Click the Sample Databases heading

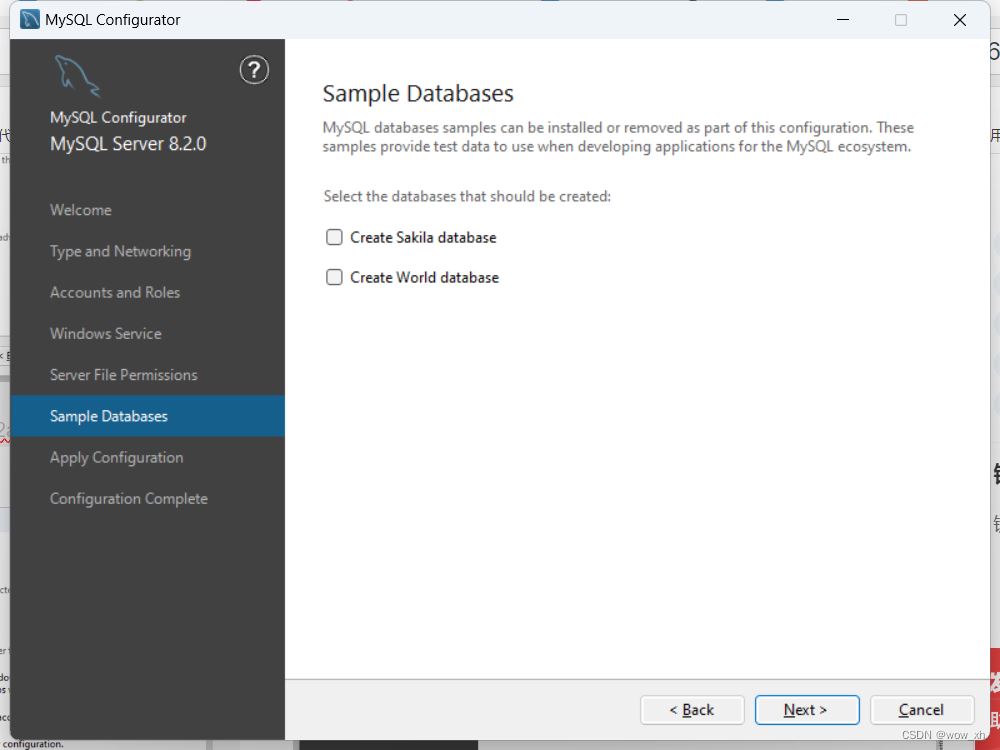(418, 94)
